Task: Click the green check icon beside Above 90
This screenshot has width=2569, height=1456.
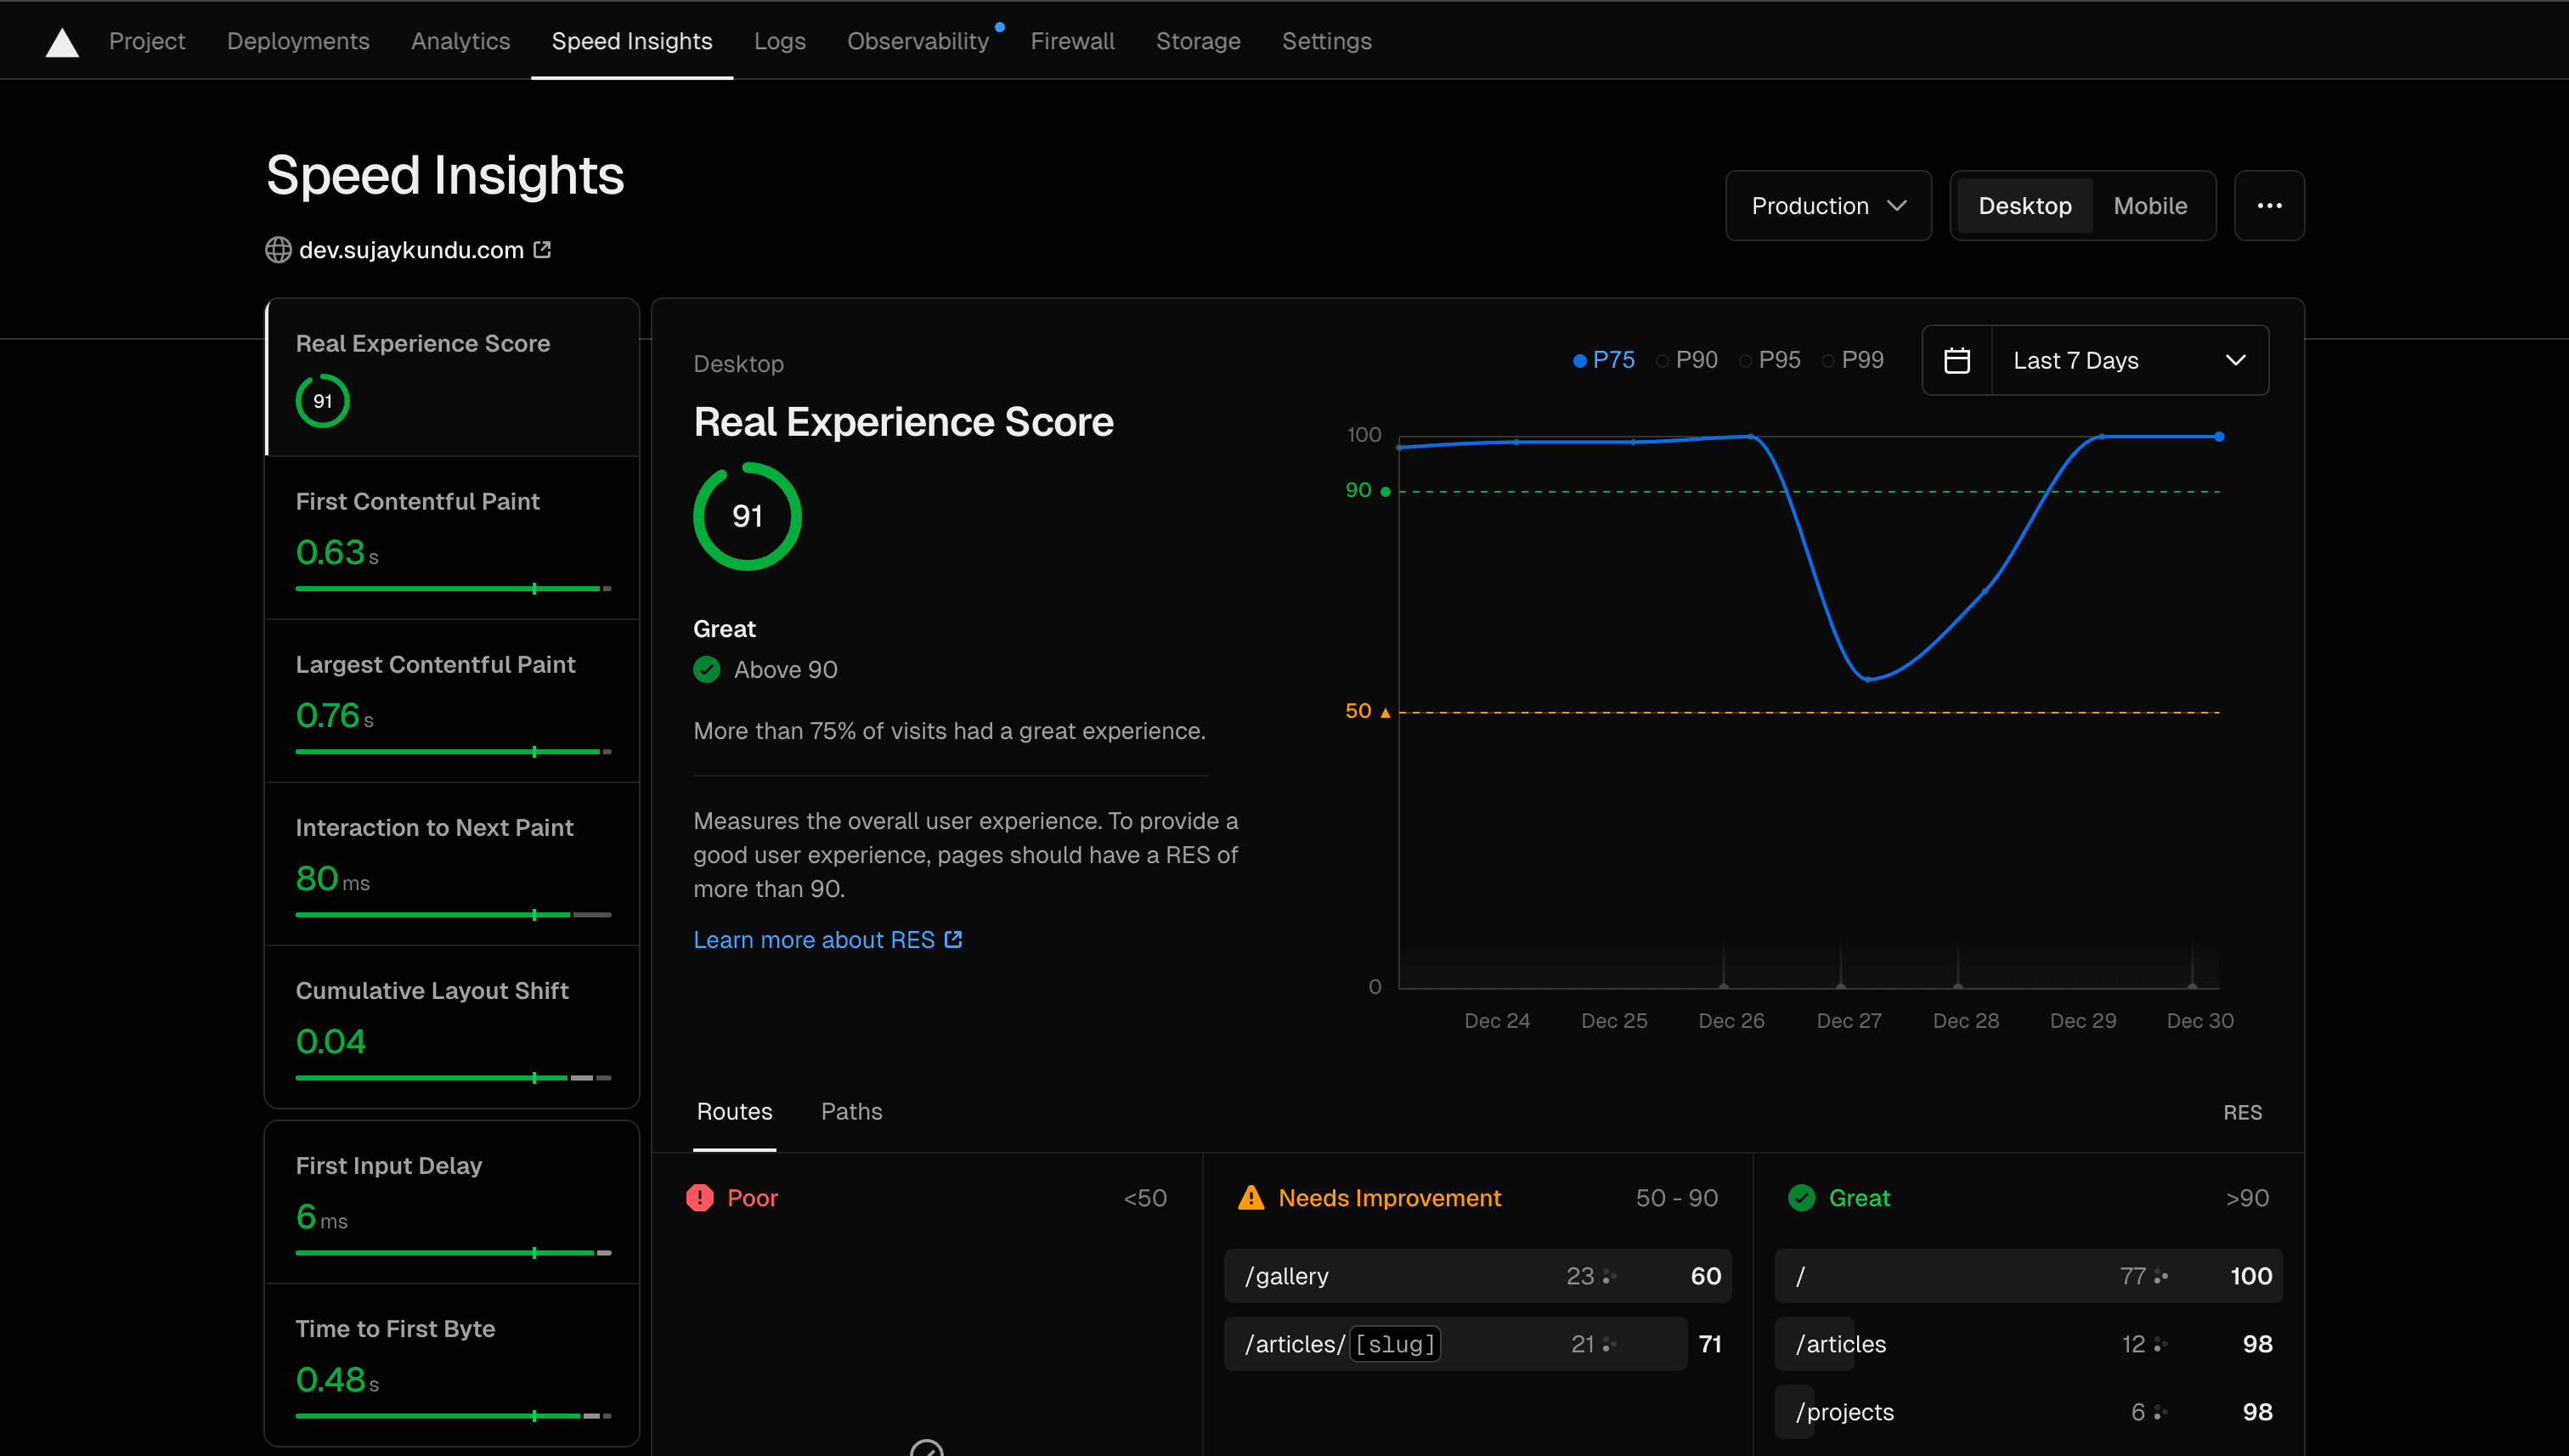Action: tap(707, 669)
